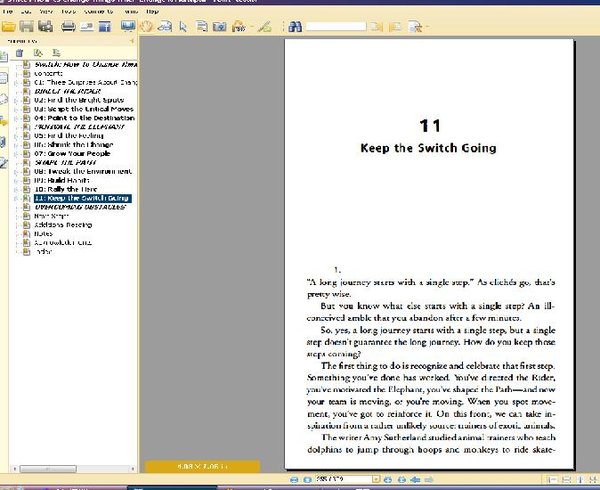Select the text selection tool
The width and height of the screenshot is (600, 490).
tap(201, 26)
